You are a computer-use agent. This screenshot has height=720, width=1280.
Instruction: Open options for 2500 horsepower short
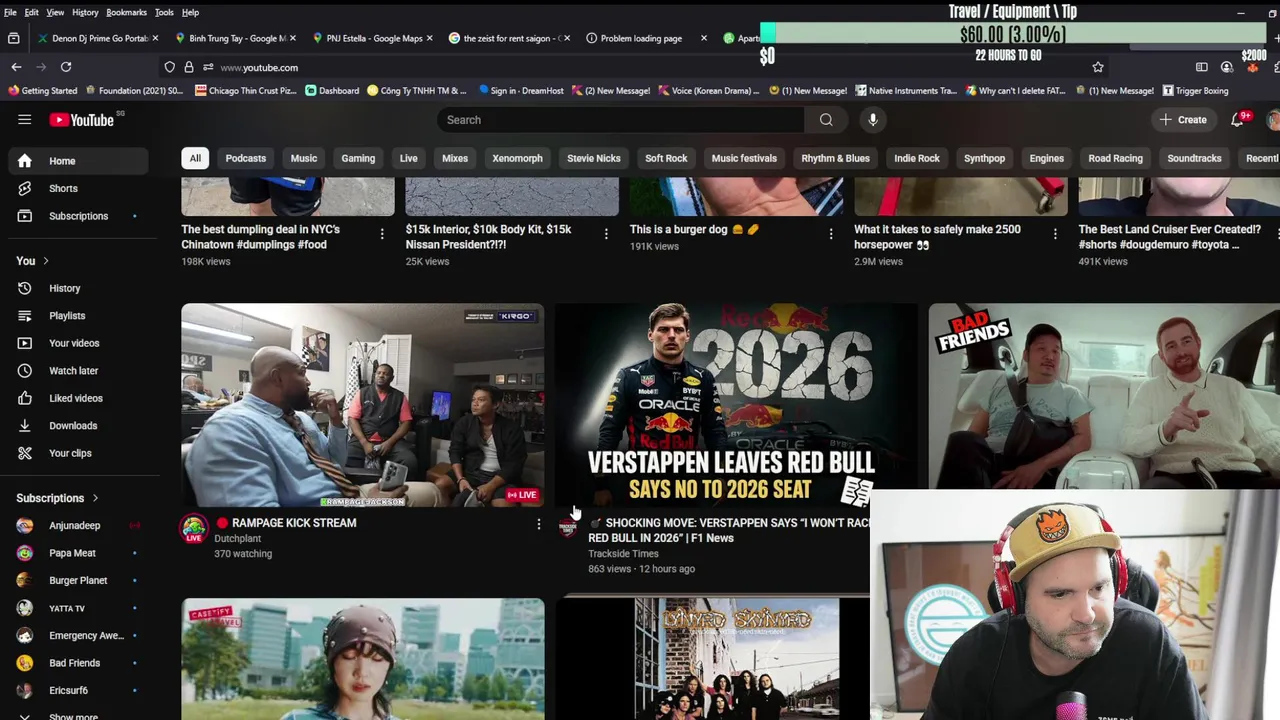point(1054,234)
